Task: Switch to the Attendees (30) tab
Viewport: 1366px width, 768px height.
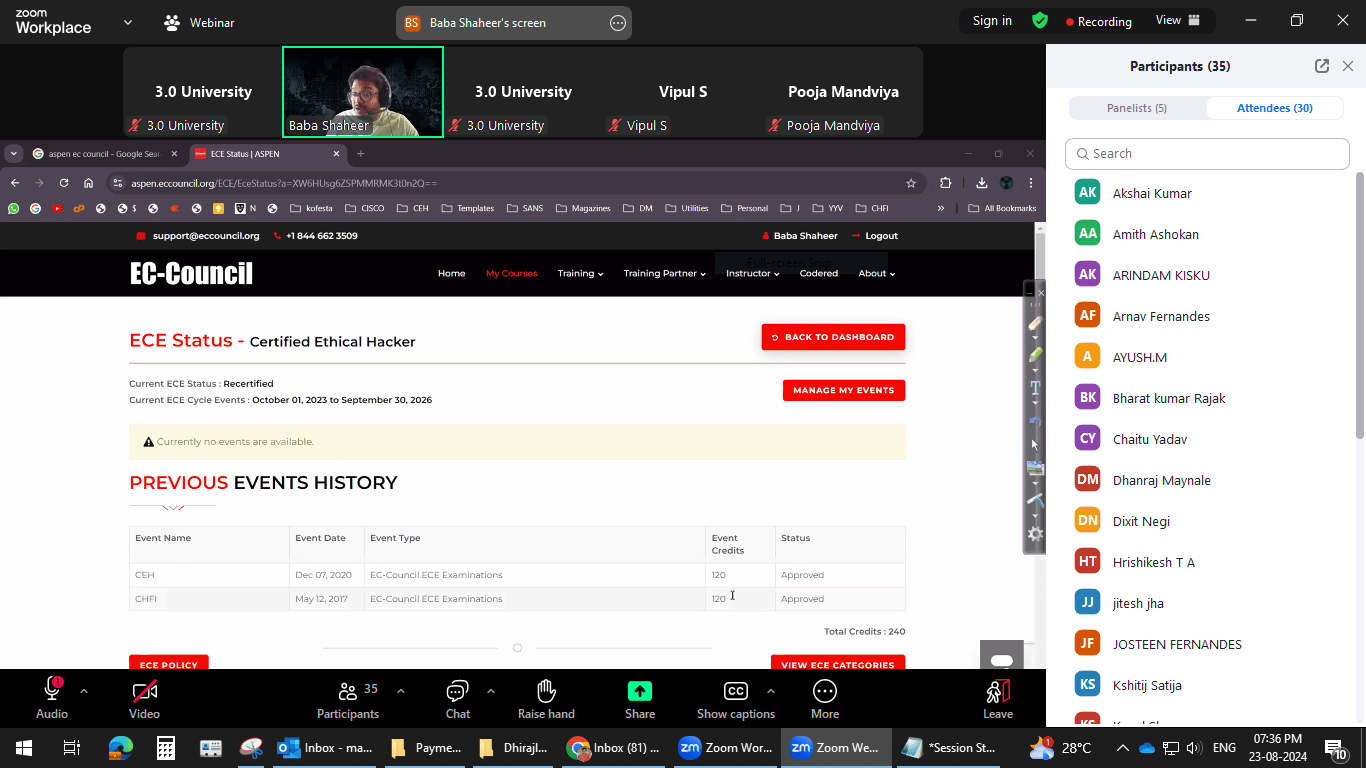Action: tap(1275, 108)
